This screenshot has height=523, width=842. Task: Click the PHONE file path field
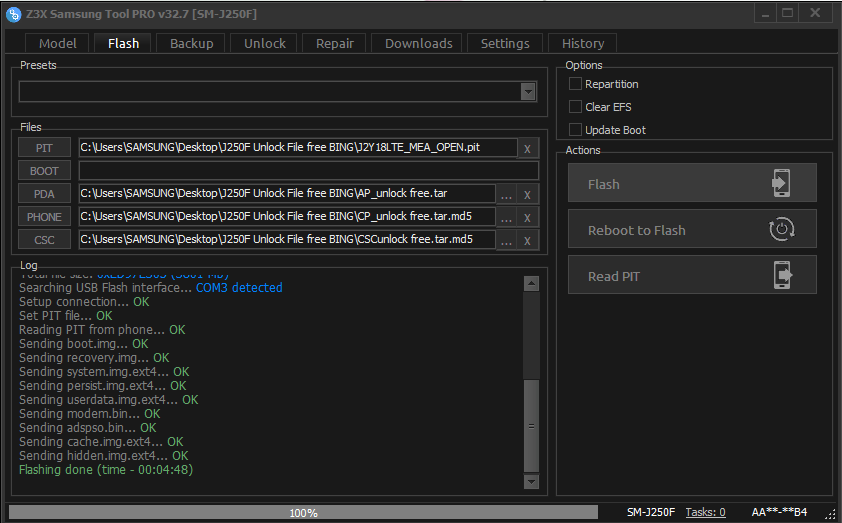tap(287, 216)
